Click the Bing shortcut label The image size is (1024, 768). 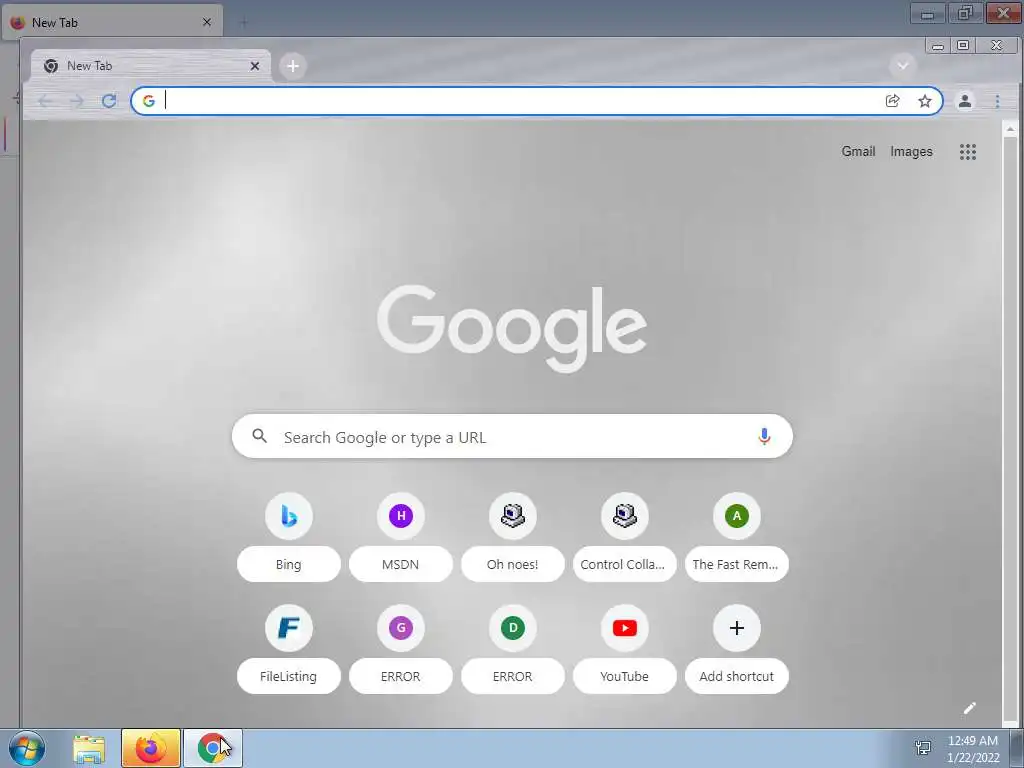click(289, 564)
